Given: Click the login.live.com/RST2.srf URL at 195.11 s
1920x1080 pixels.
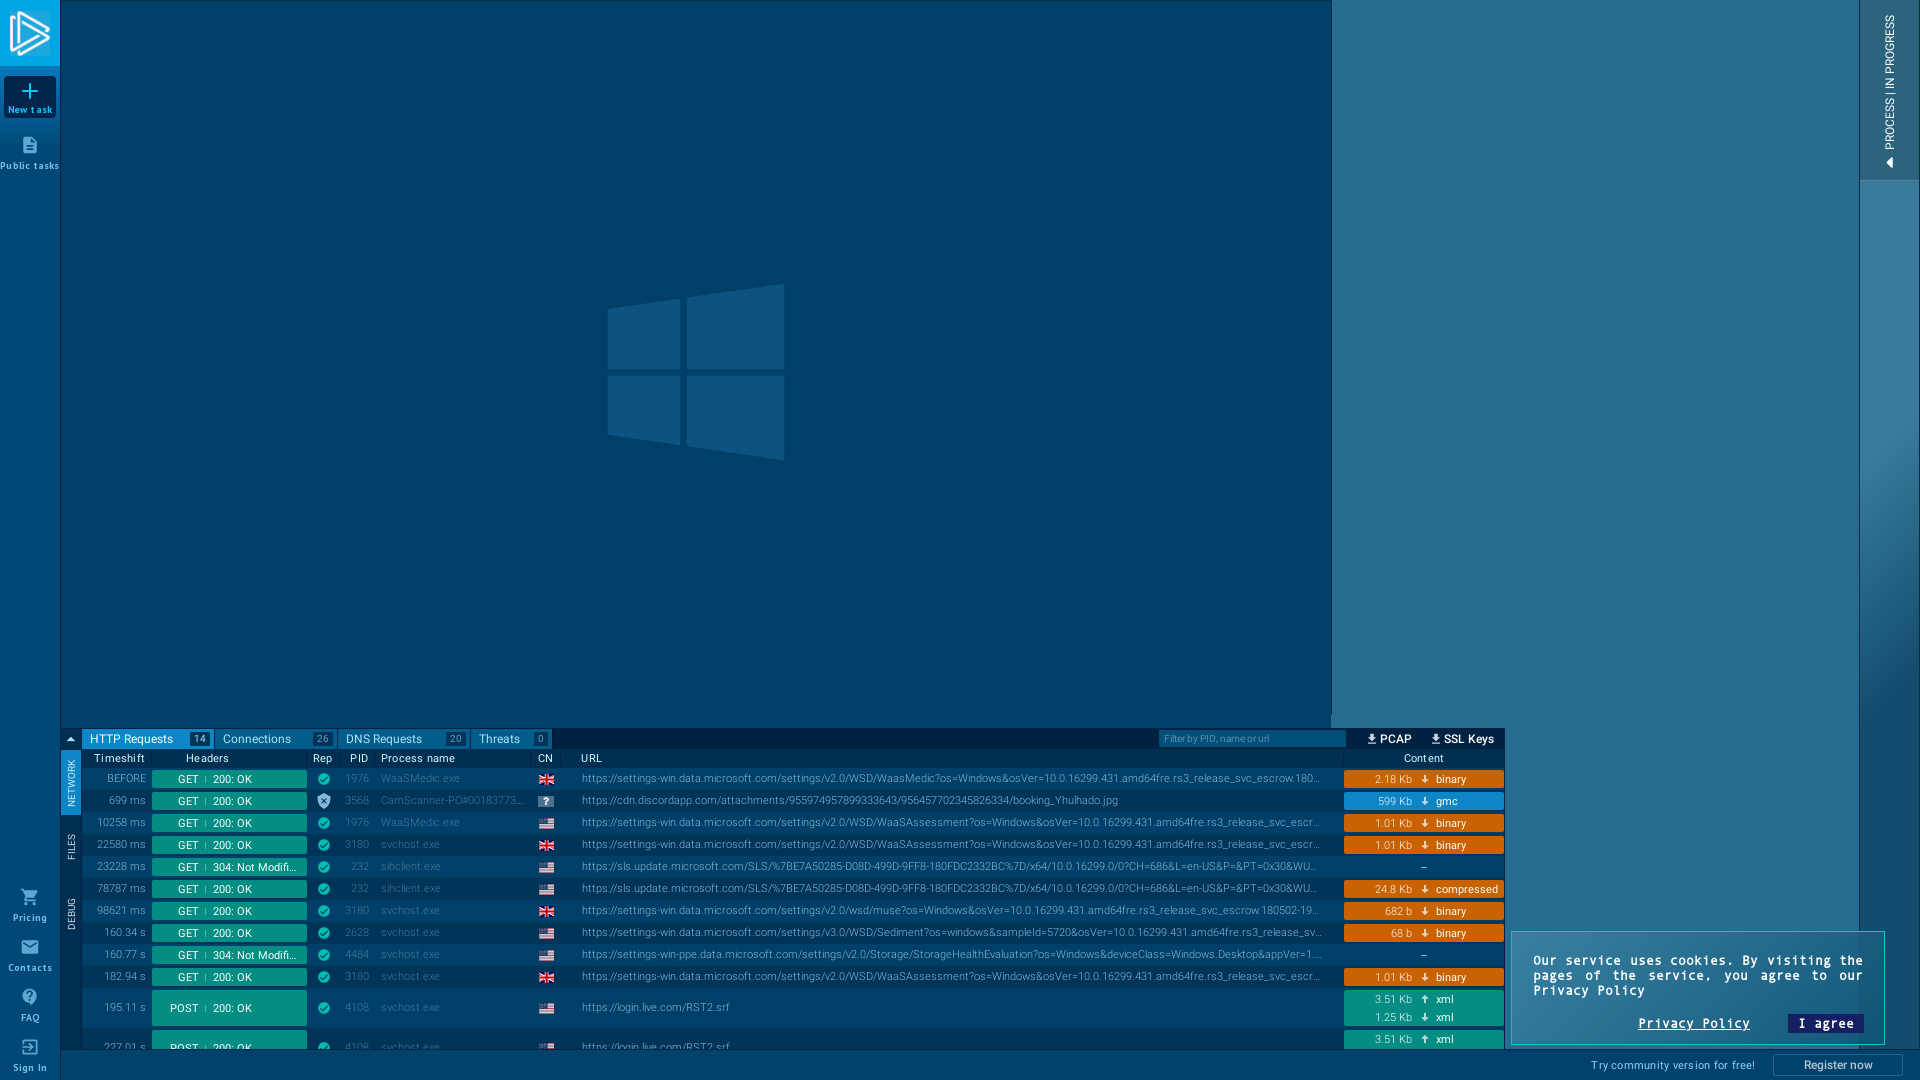Looking at the screenshot, I should [655, 1008].
